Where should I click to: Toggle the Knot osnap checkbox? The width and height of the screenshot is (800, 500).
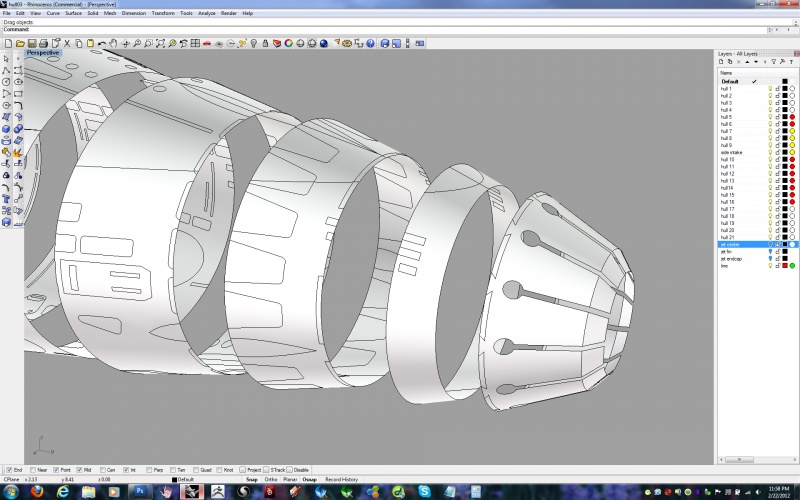click(219, 470)
